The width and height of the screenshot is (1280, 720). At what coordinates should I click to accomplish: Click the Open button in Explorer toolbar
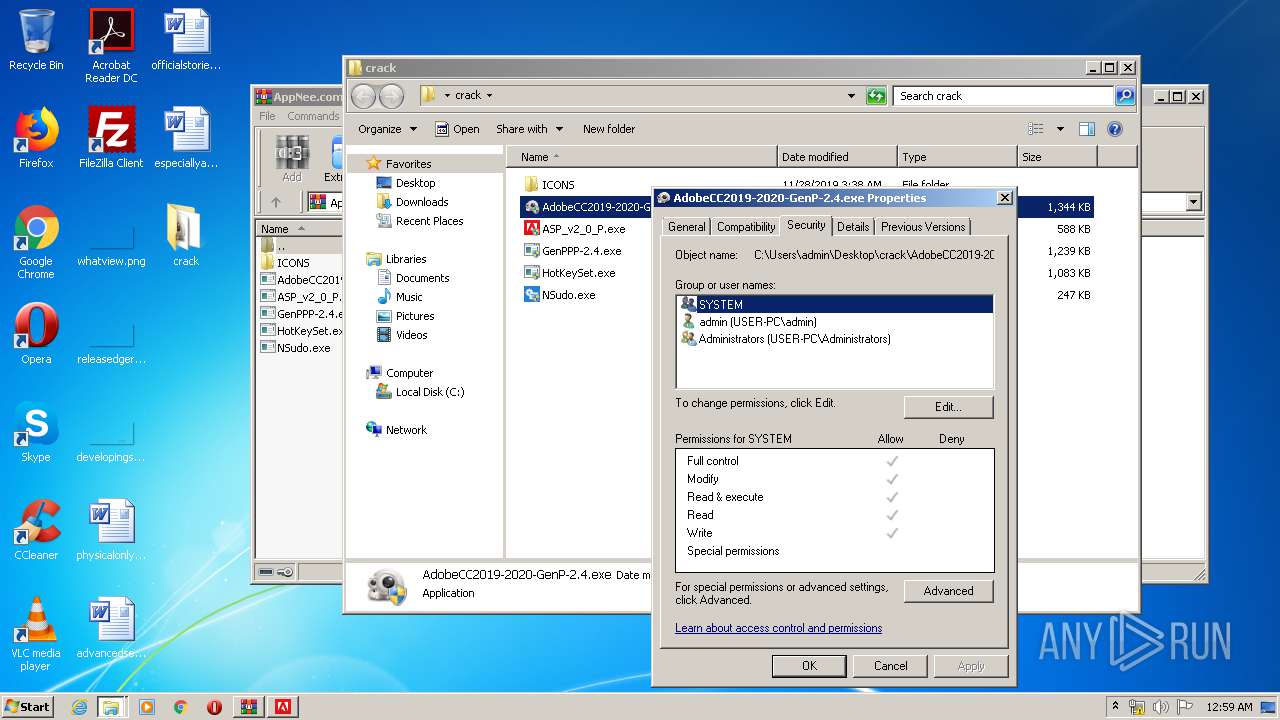[x=457, y=129]
